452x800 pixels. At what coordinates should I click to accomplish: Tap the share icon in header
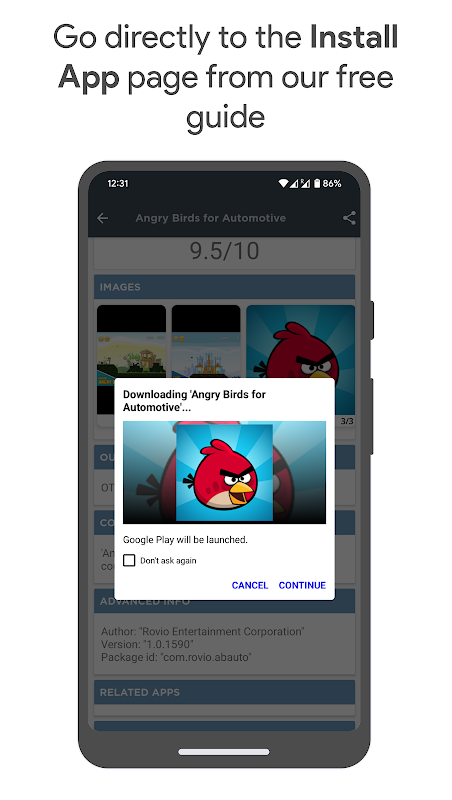(x=349, y=218)
